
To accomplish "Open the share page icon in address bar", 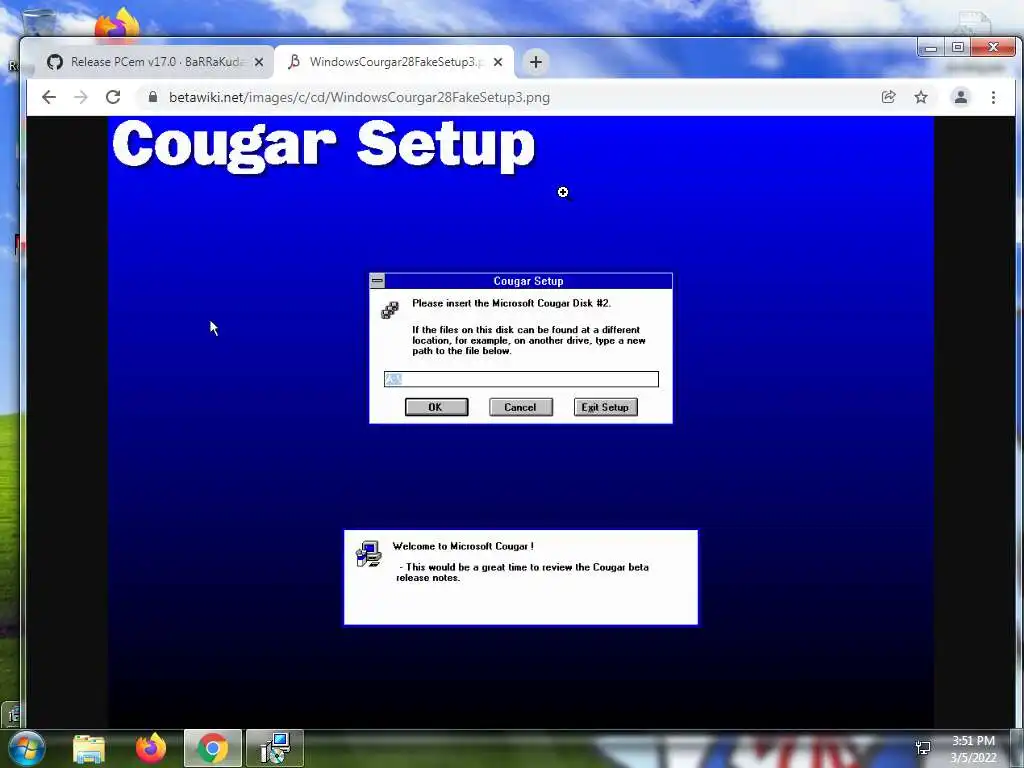I will coord(888,97).
